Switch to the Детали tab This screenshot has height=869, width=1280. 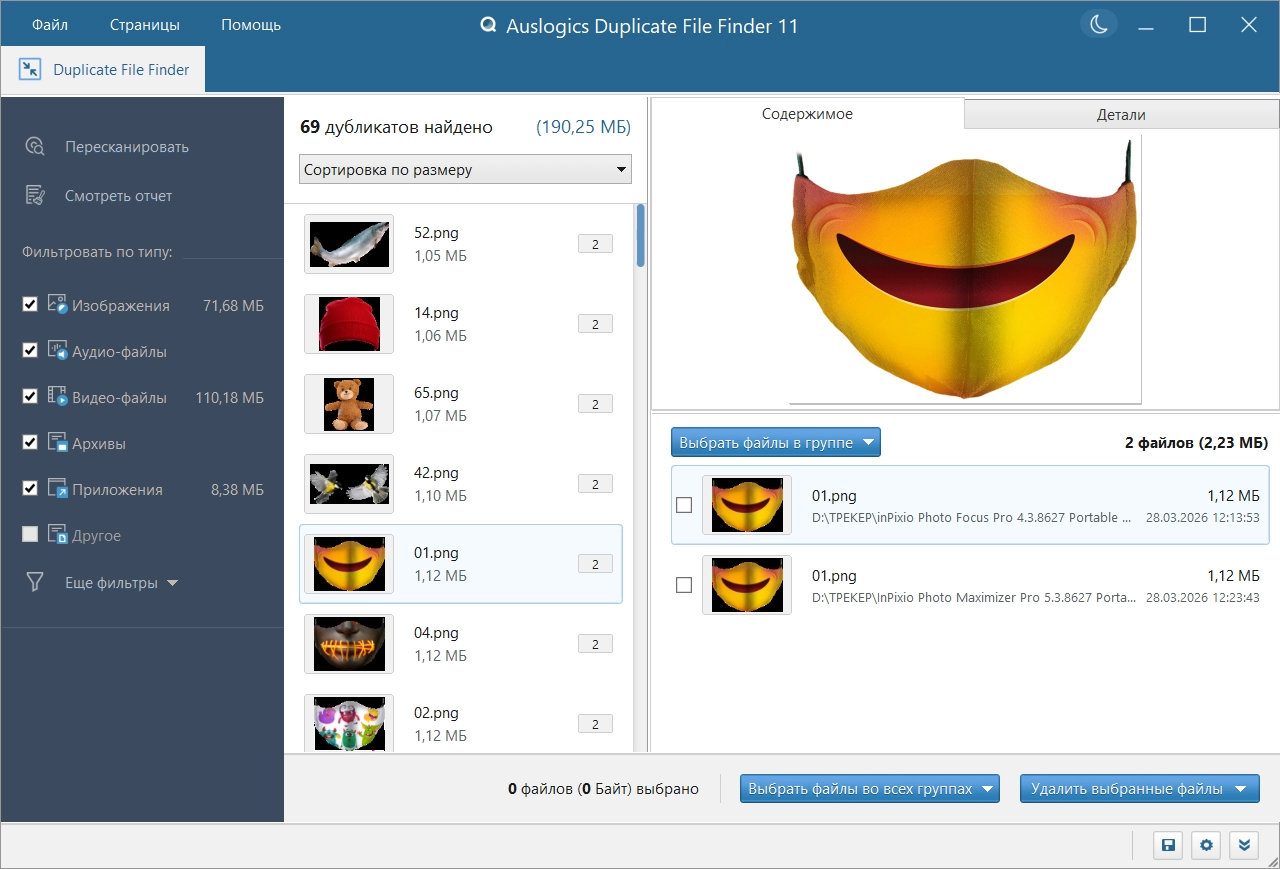tap(1121, 115)
